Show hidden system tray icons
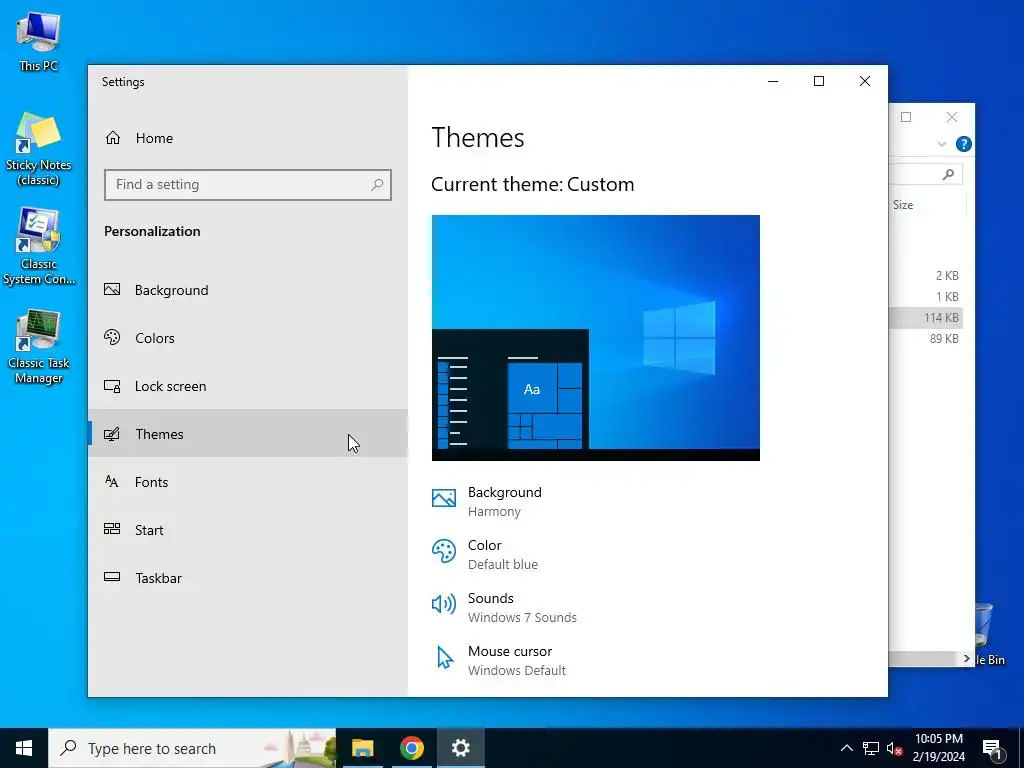1024x768 pixels. click(x=846, y=748)
